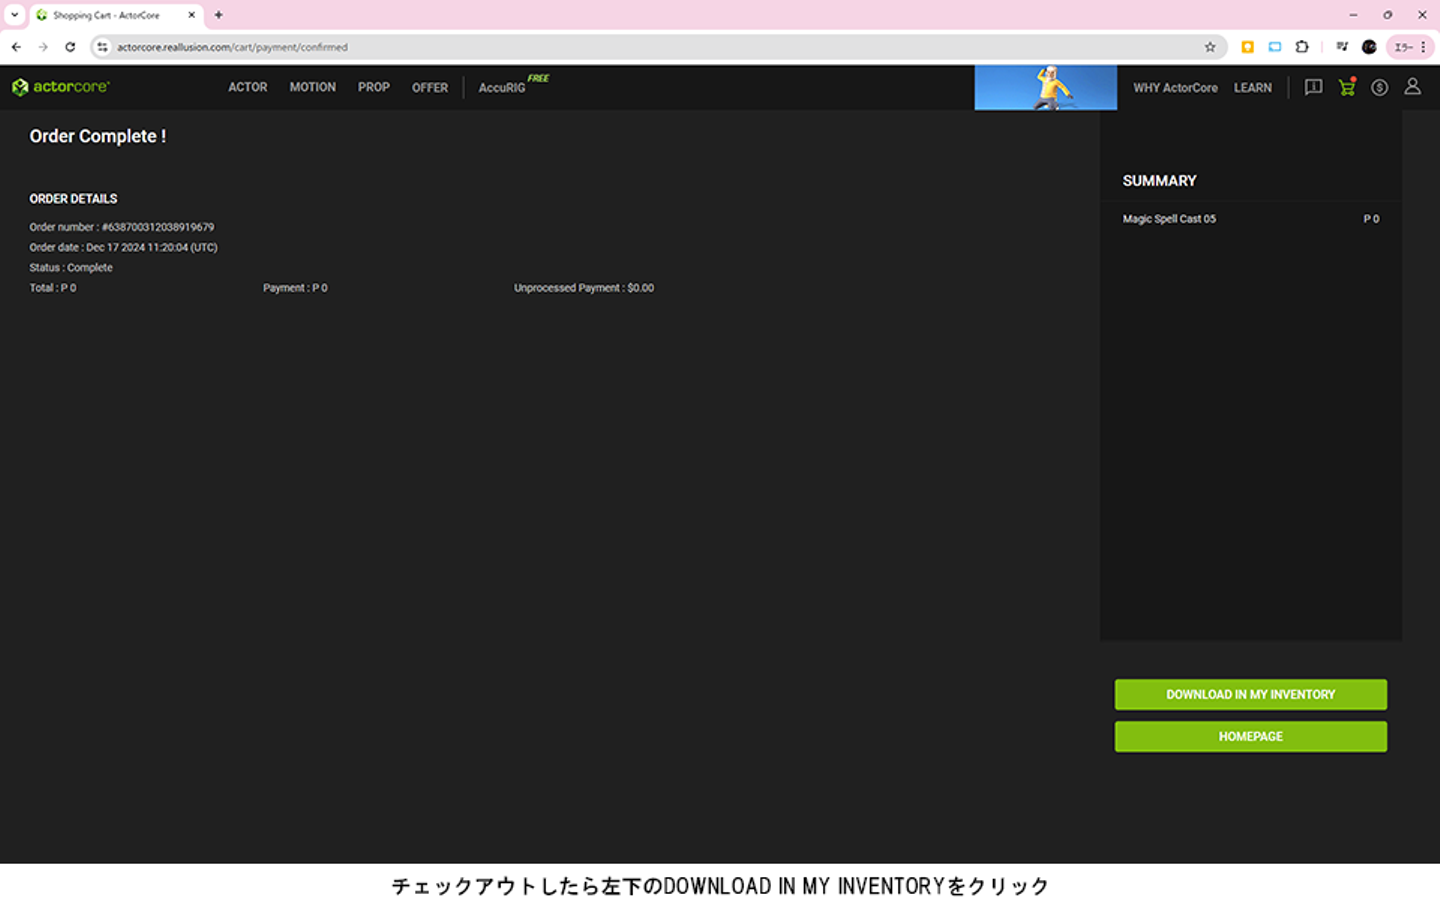Click the round dark profile avatar in the browser toolbar
The image size is (1440, 912).
(1369, 47)
